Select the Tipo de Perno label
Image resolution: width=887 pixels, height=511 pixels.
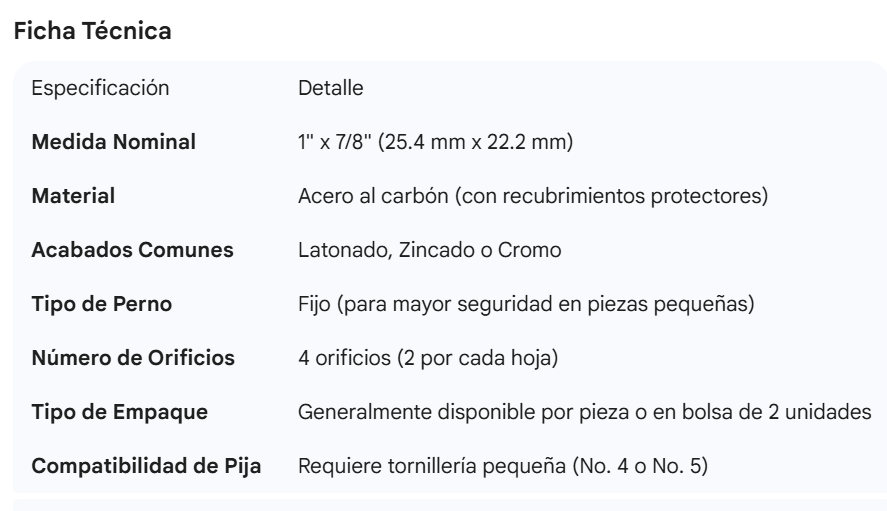pyautogui.click(x=97, y=304)
